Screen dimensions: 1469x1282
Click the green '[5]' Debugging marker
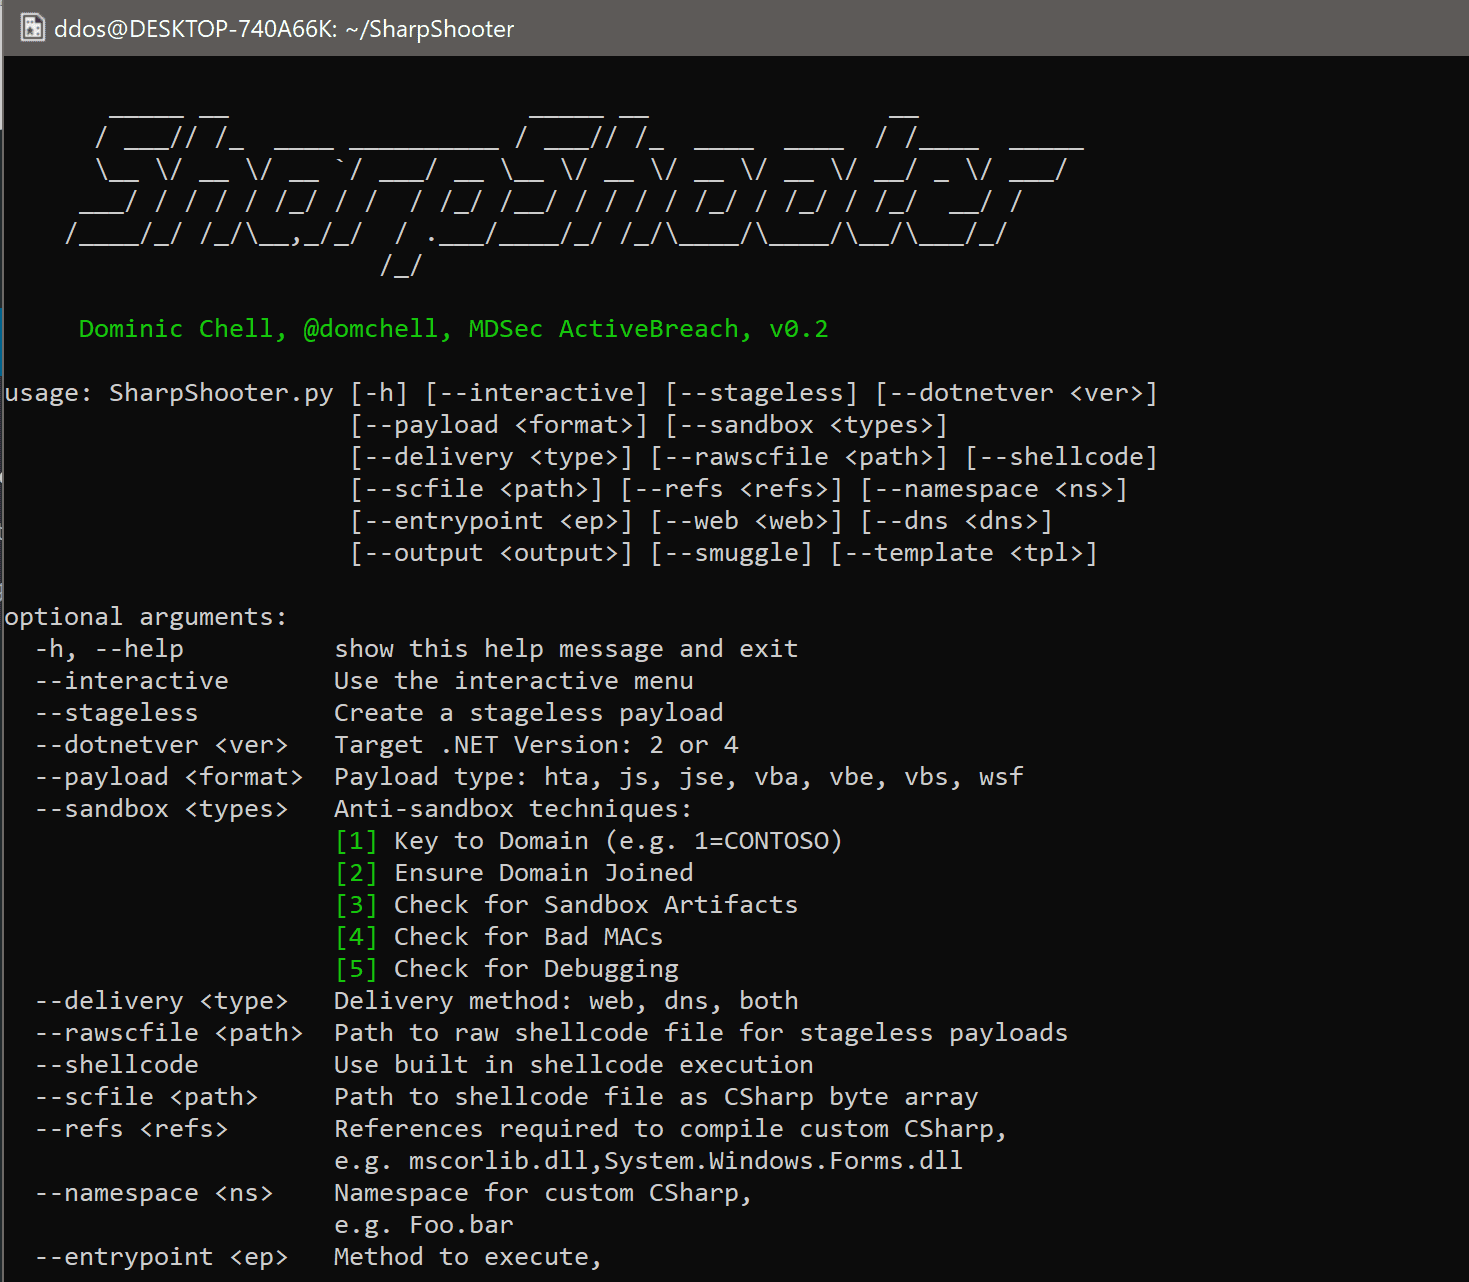pos(356,969)
